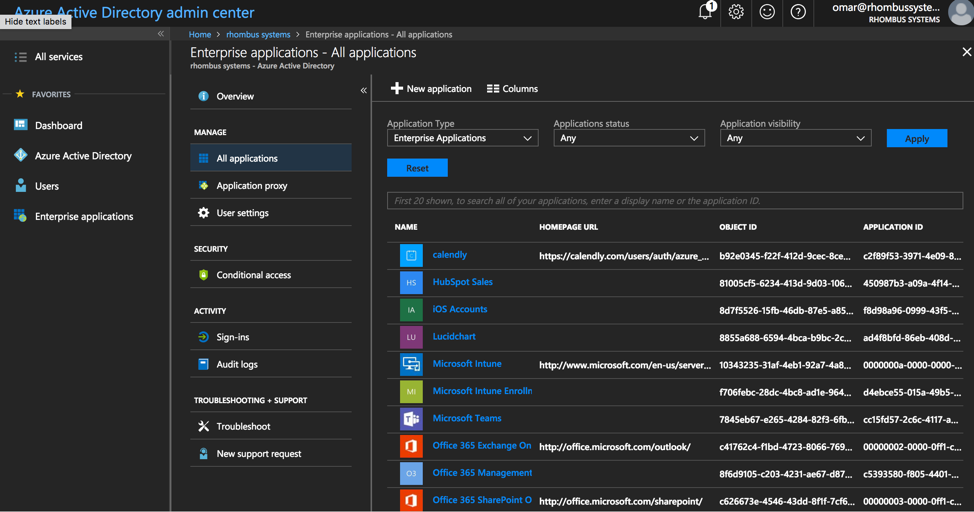This screenshot has height=512, width=974.
Task: Click the HOMEPAGE URL column header
Action: pyautogui.click(x=568, y=227)
